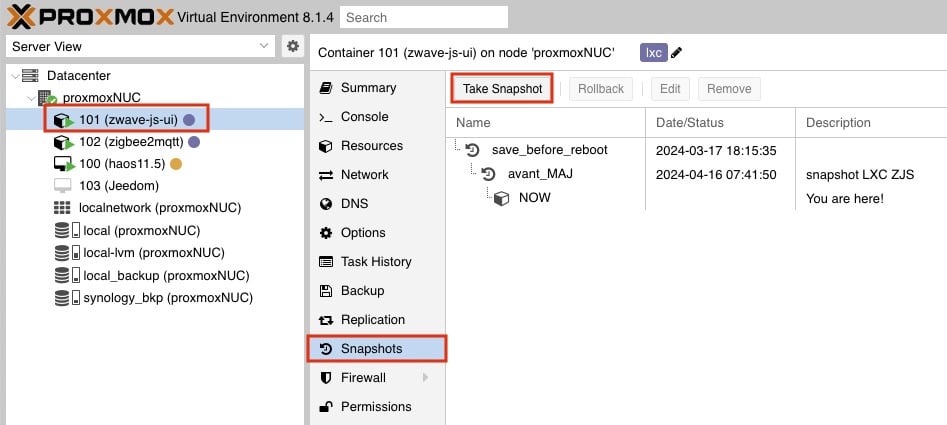
Task: Click the localnetwork grid icon
Action: click(x=63, y=208)
